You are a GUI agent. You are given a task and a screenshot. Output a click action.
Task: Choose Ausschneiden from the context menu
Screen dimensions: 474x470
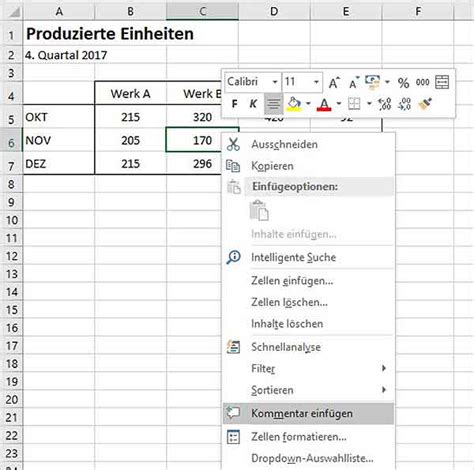pyautogui.click(x=308, y=145)
